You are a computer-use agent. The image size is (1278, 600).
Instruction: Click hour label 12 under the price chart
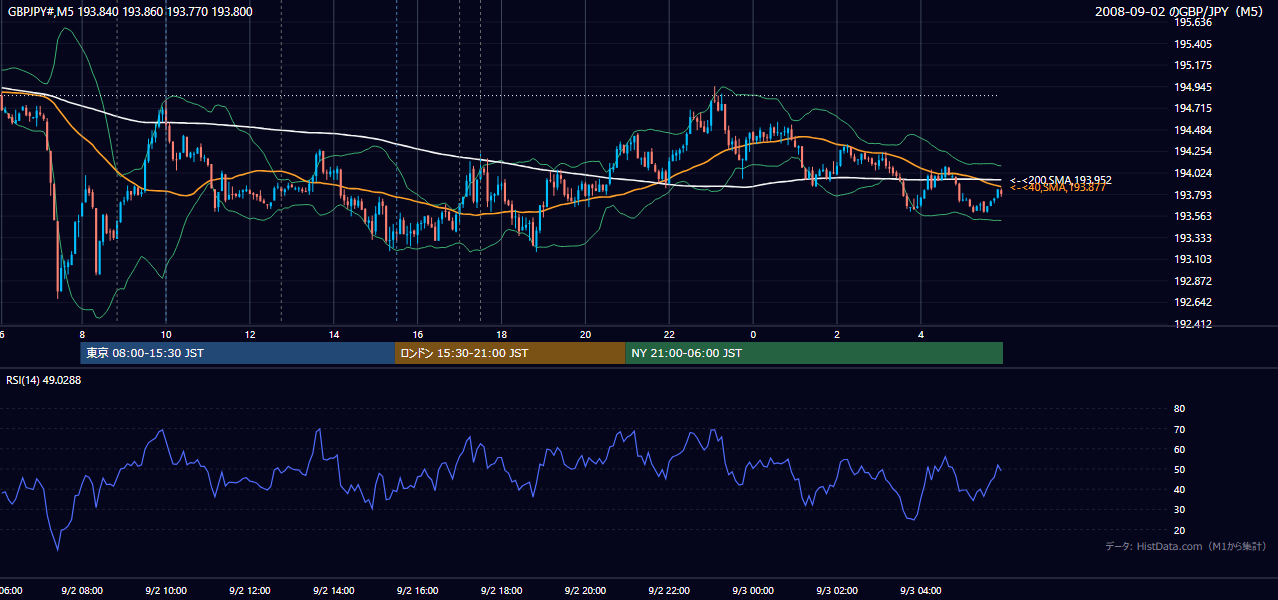[x=250, y=334]
